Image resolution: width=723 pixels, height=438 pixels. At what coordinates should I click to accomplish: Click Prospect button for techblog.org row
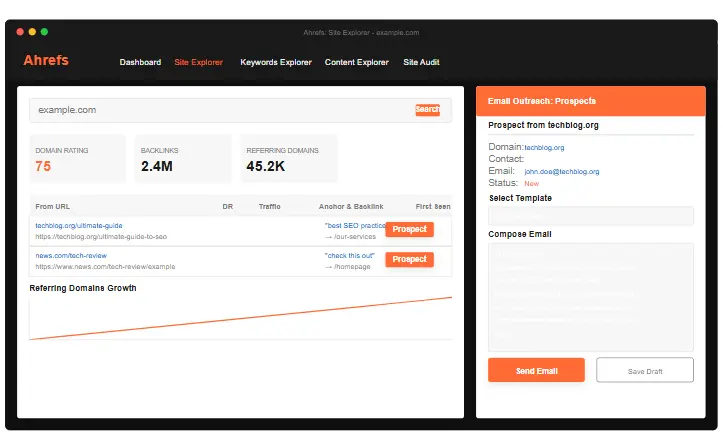point(409,229)
